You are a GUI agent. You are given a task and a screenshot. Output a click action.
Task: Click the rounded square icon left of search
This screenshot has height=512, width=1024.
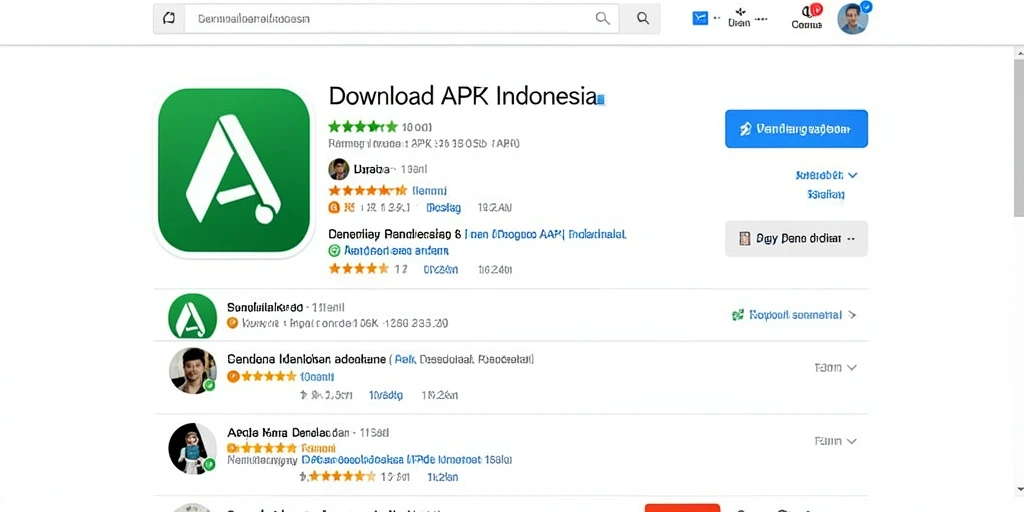(169, 18)
